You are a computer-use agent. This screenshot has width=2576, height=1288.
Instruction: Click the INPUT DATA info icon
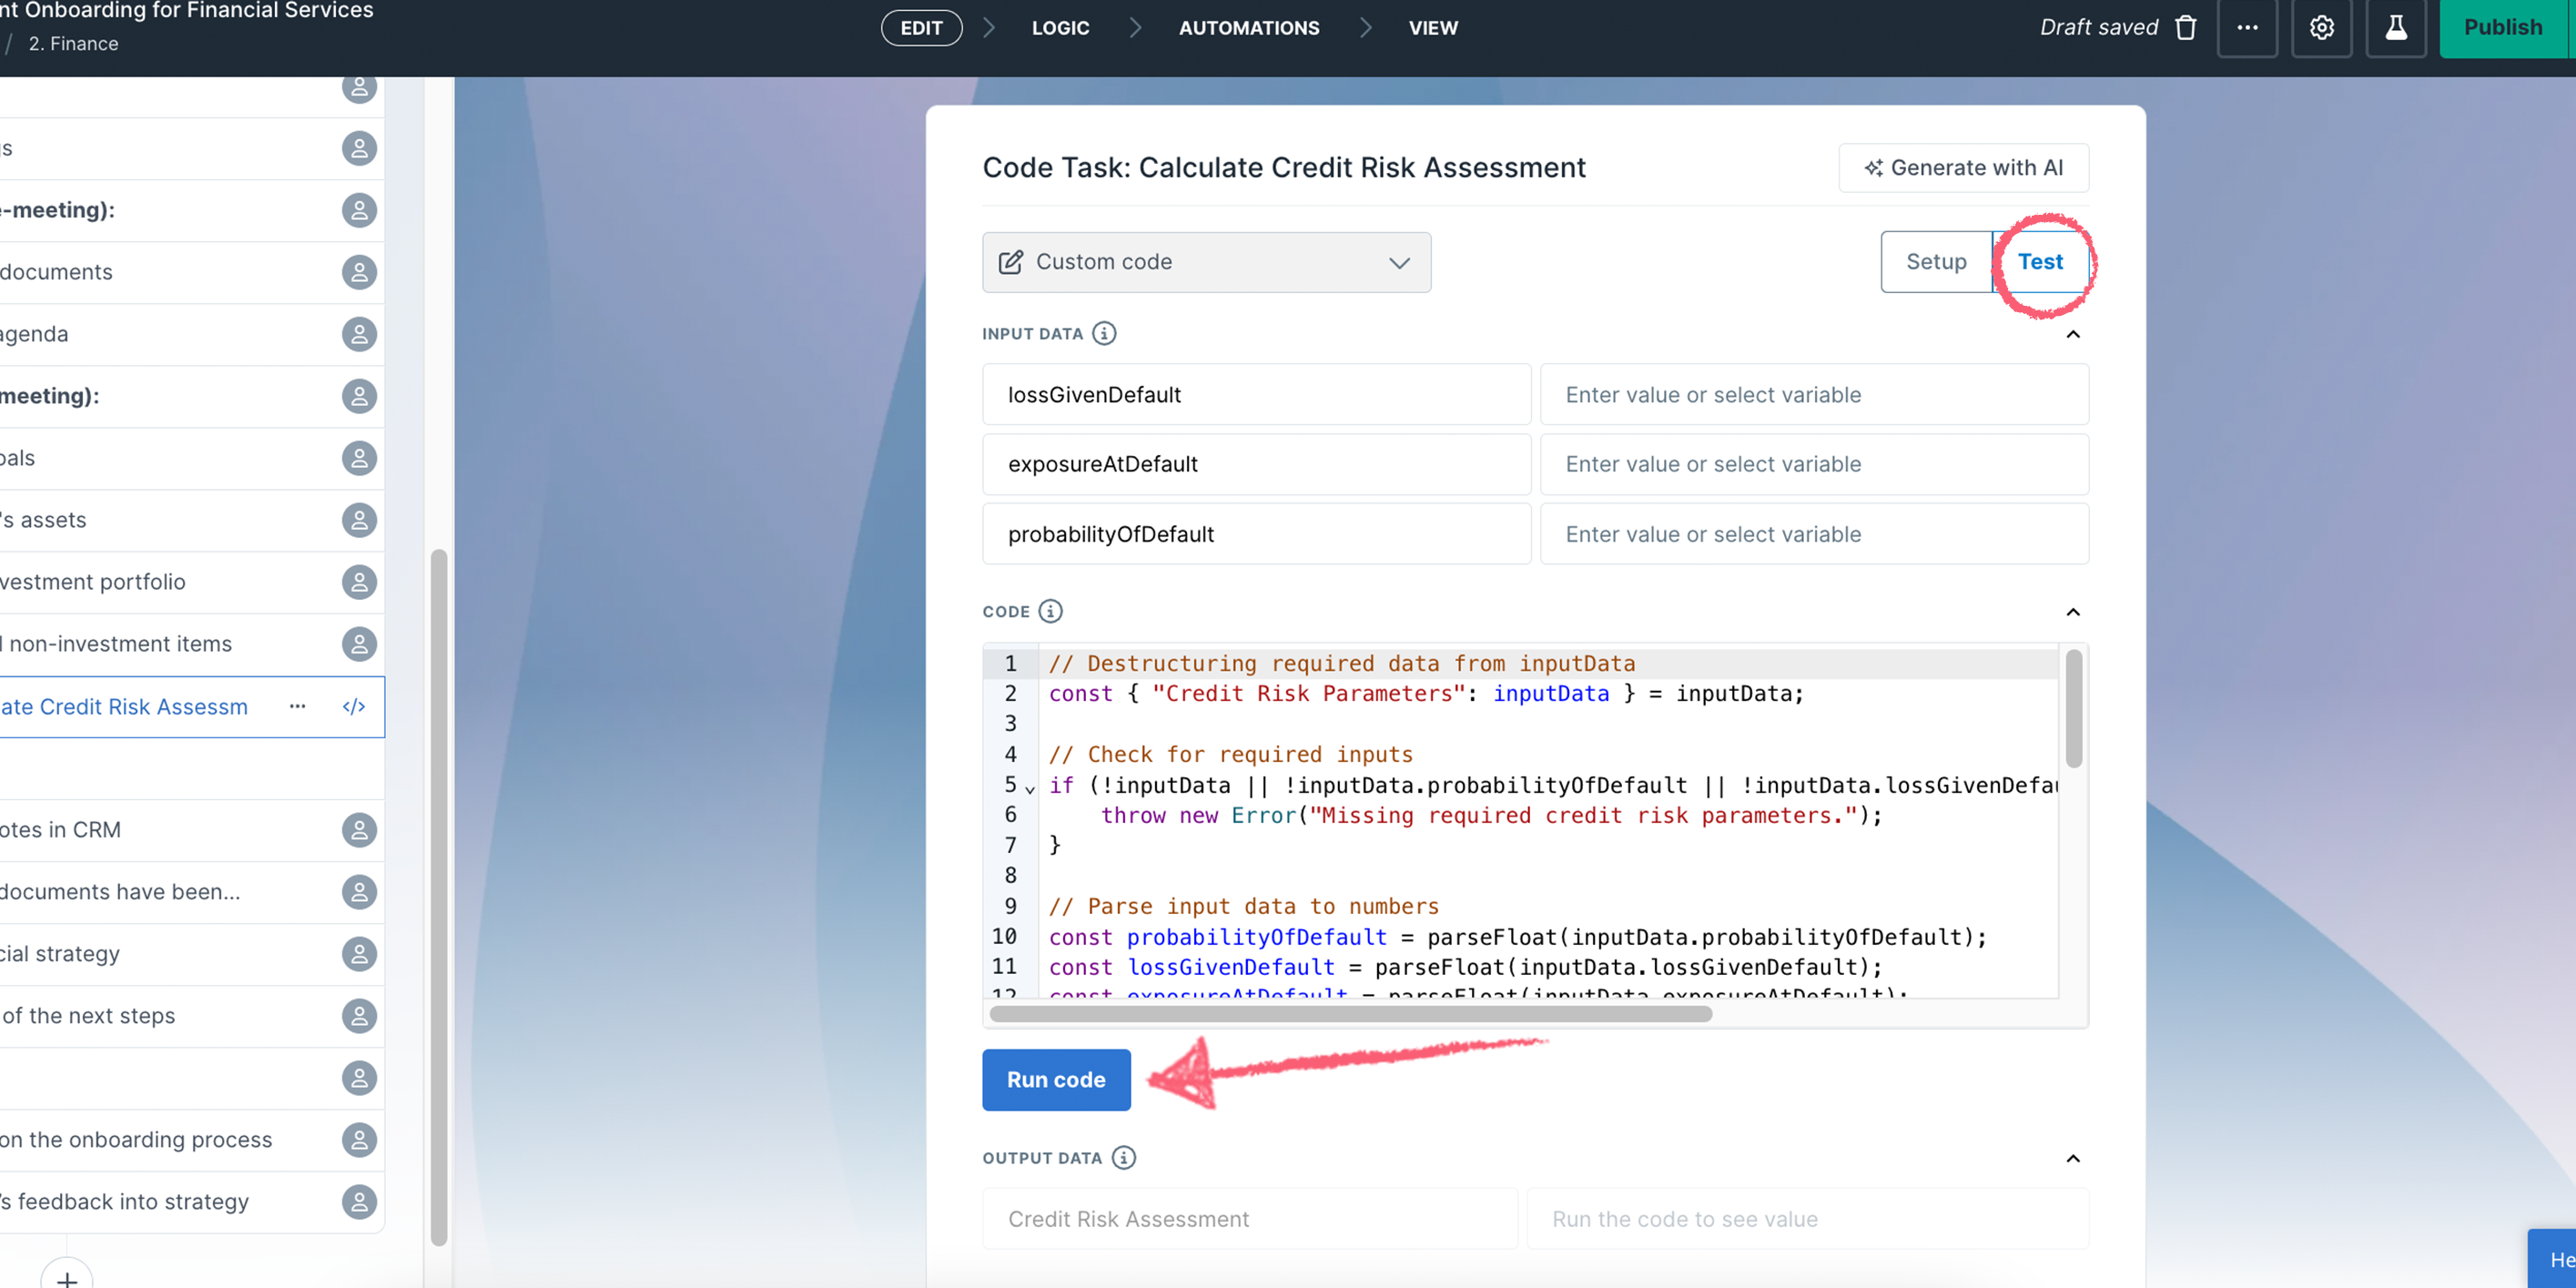pyautogui.click(x=1104, y=333)
